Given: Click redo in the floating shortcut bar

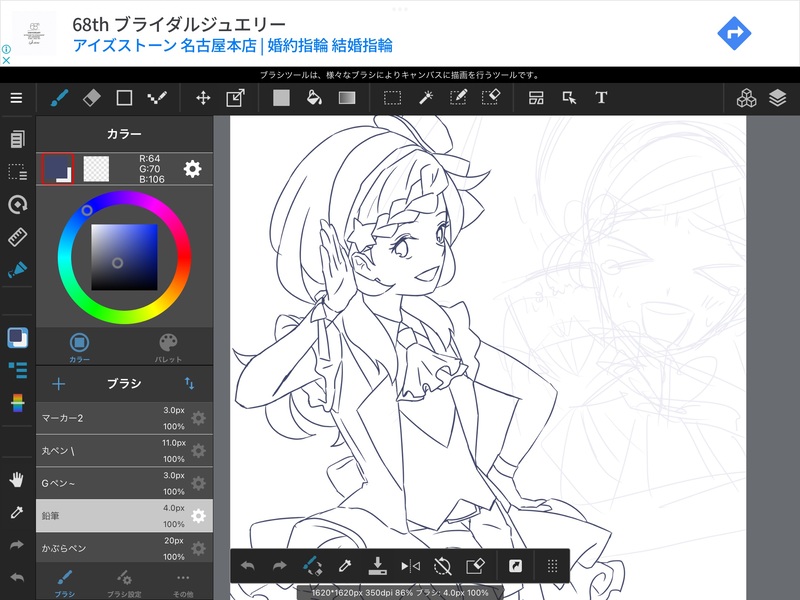Looking at the screenshot, I should [x=280, y=566].
